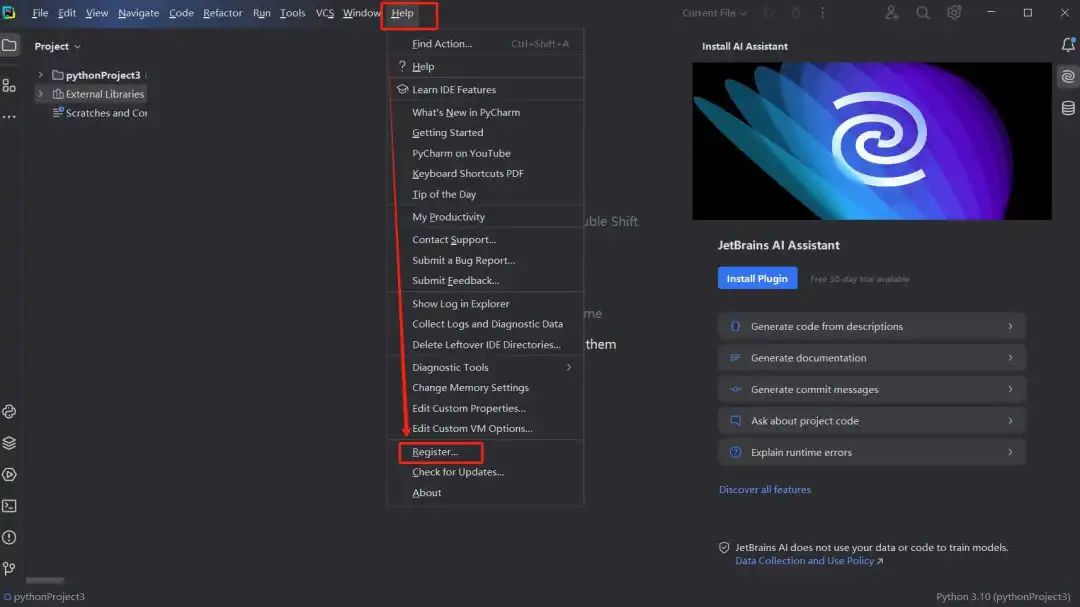
Task: Click the PyCharm logo icon
Action: coord(9,12)
